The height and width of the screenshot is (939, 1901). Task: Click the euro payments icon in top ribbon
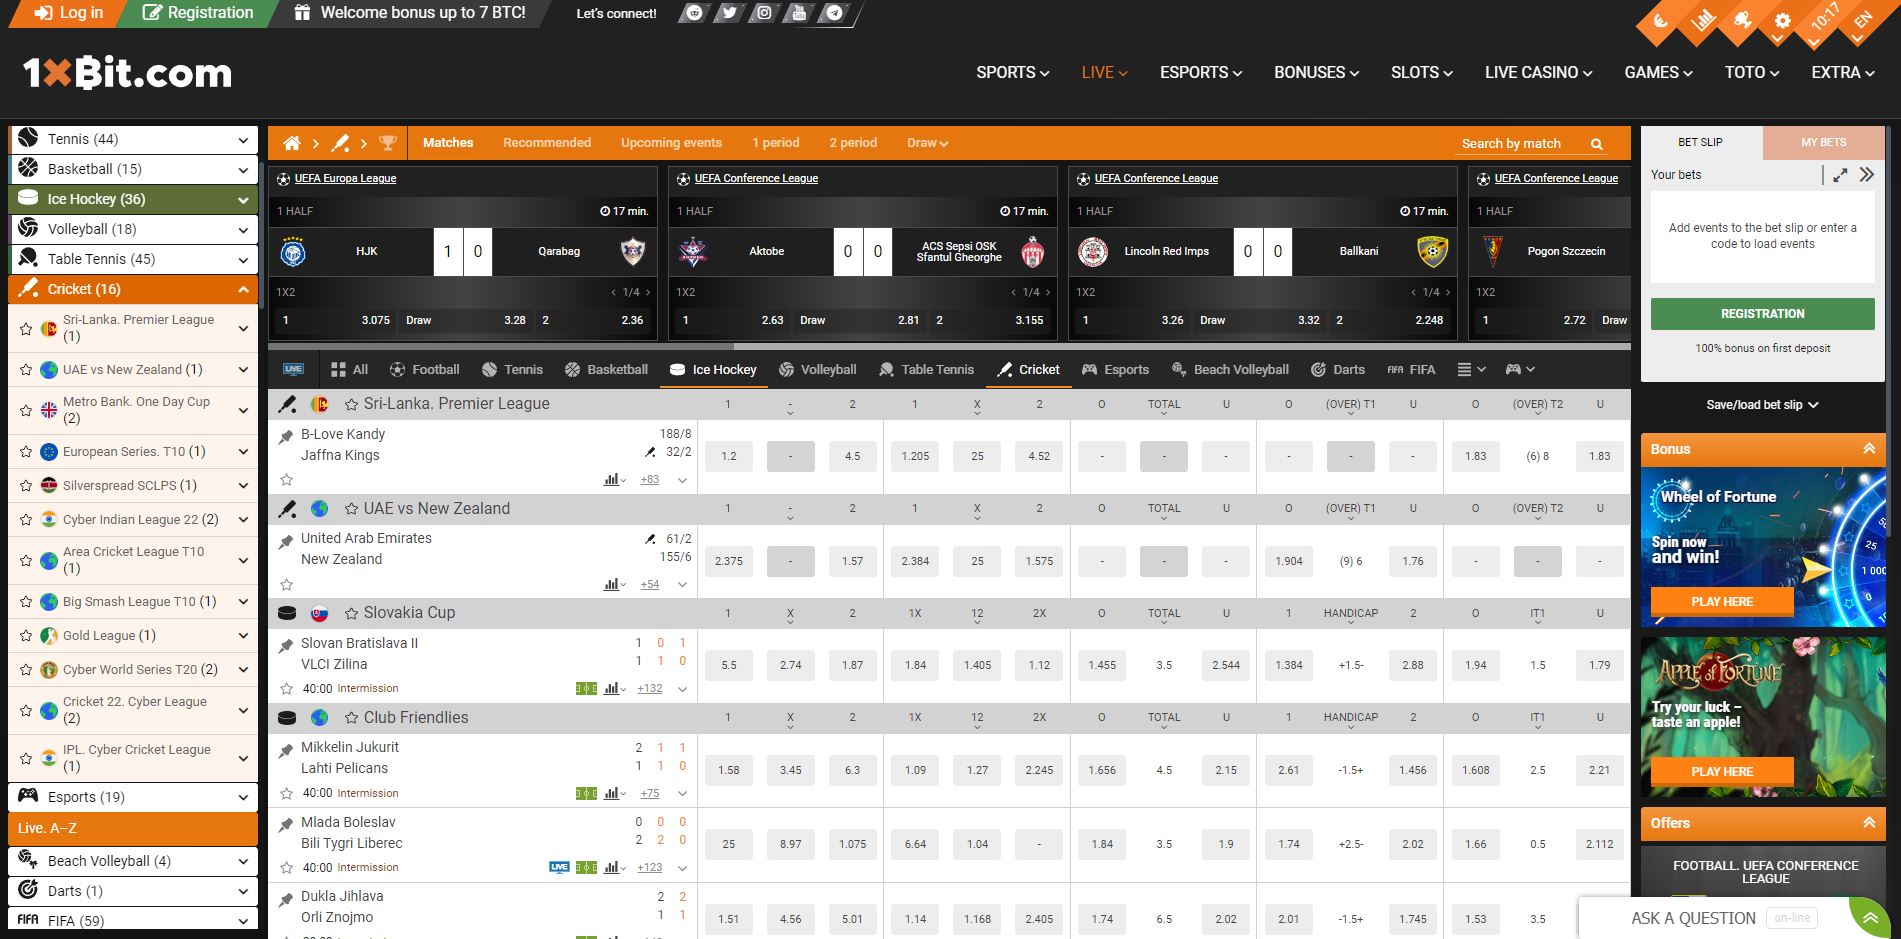(x=1662, y=22)
